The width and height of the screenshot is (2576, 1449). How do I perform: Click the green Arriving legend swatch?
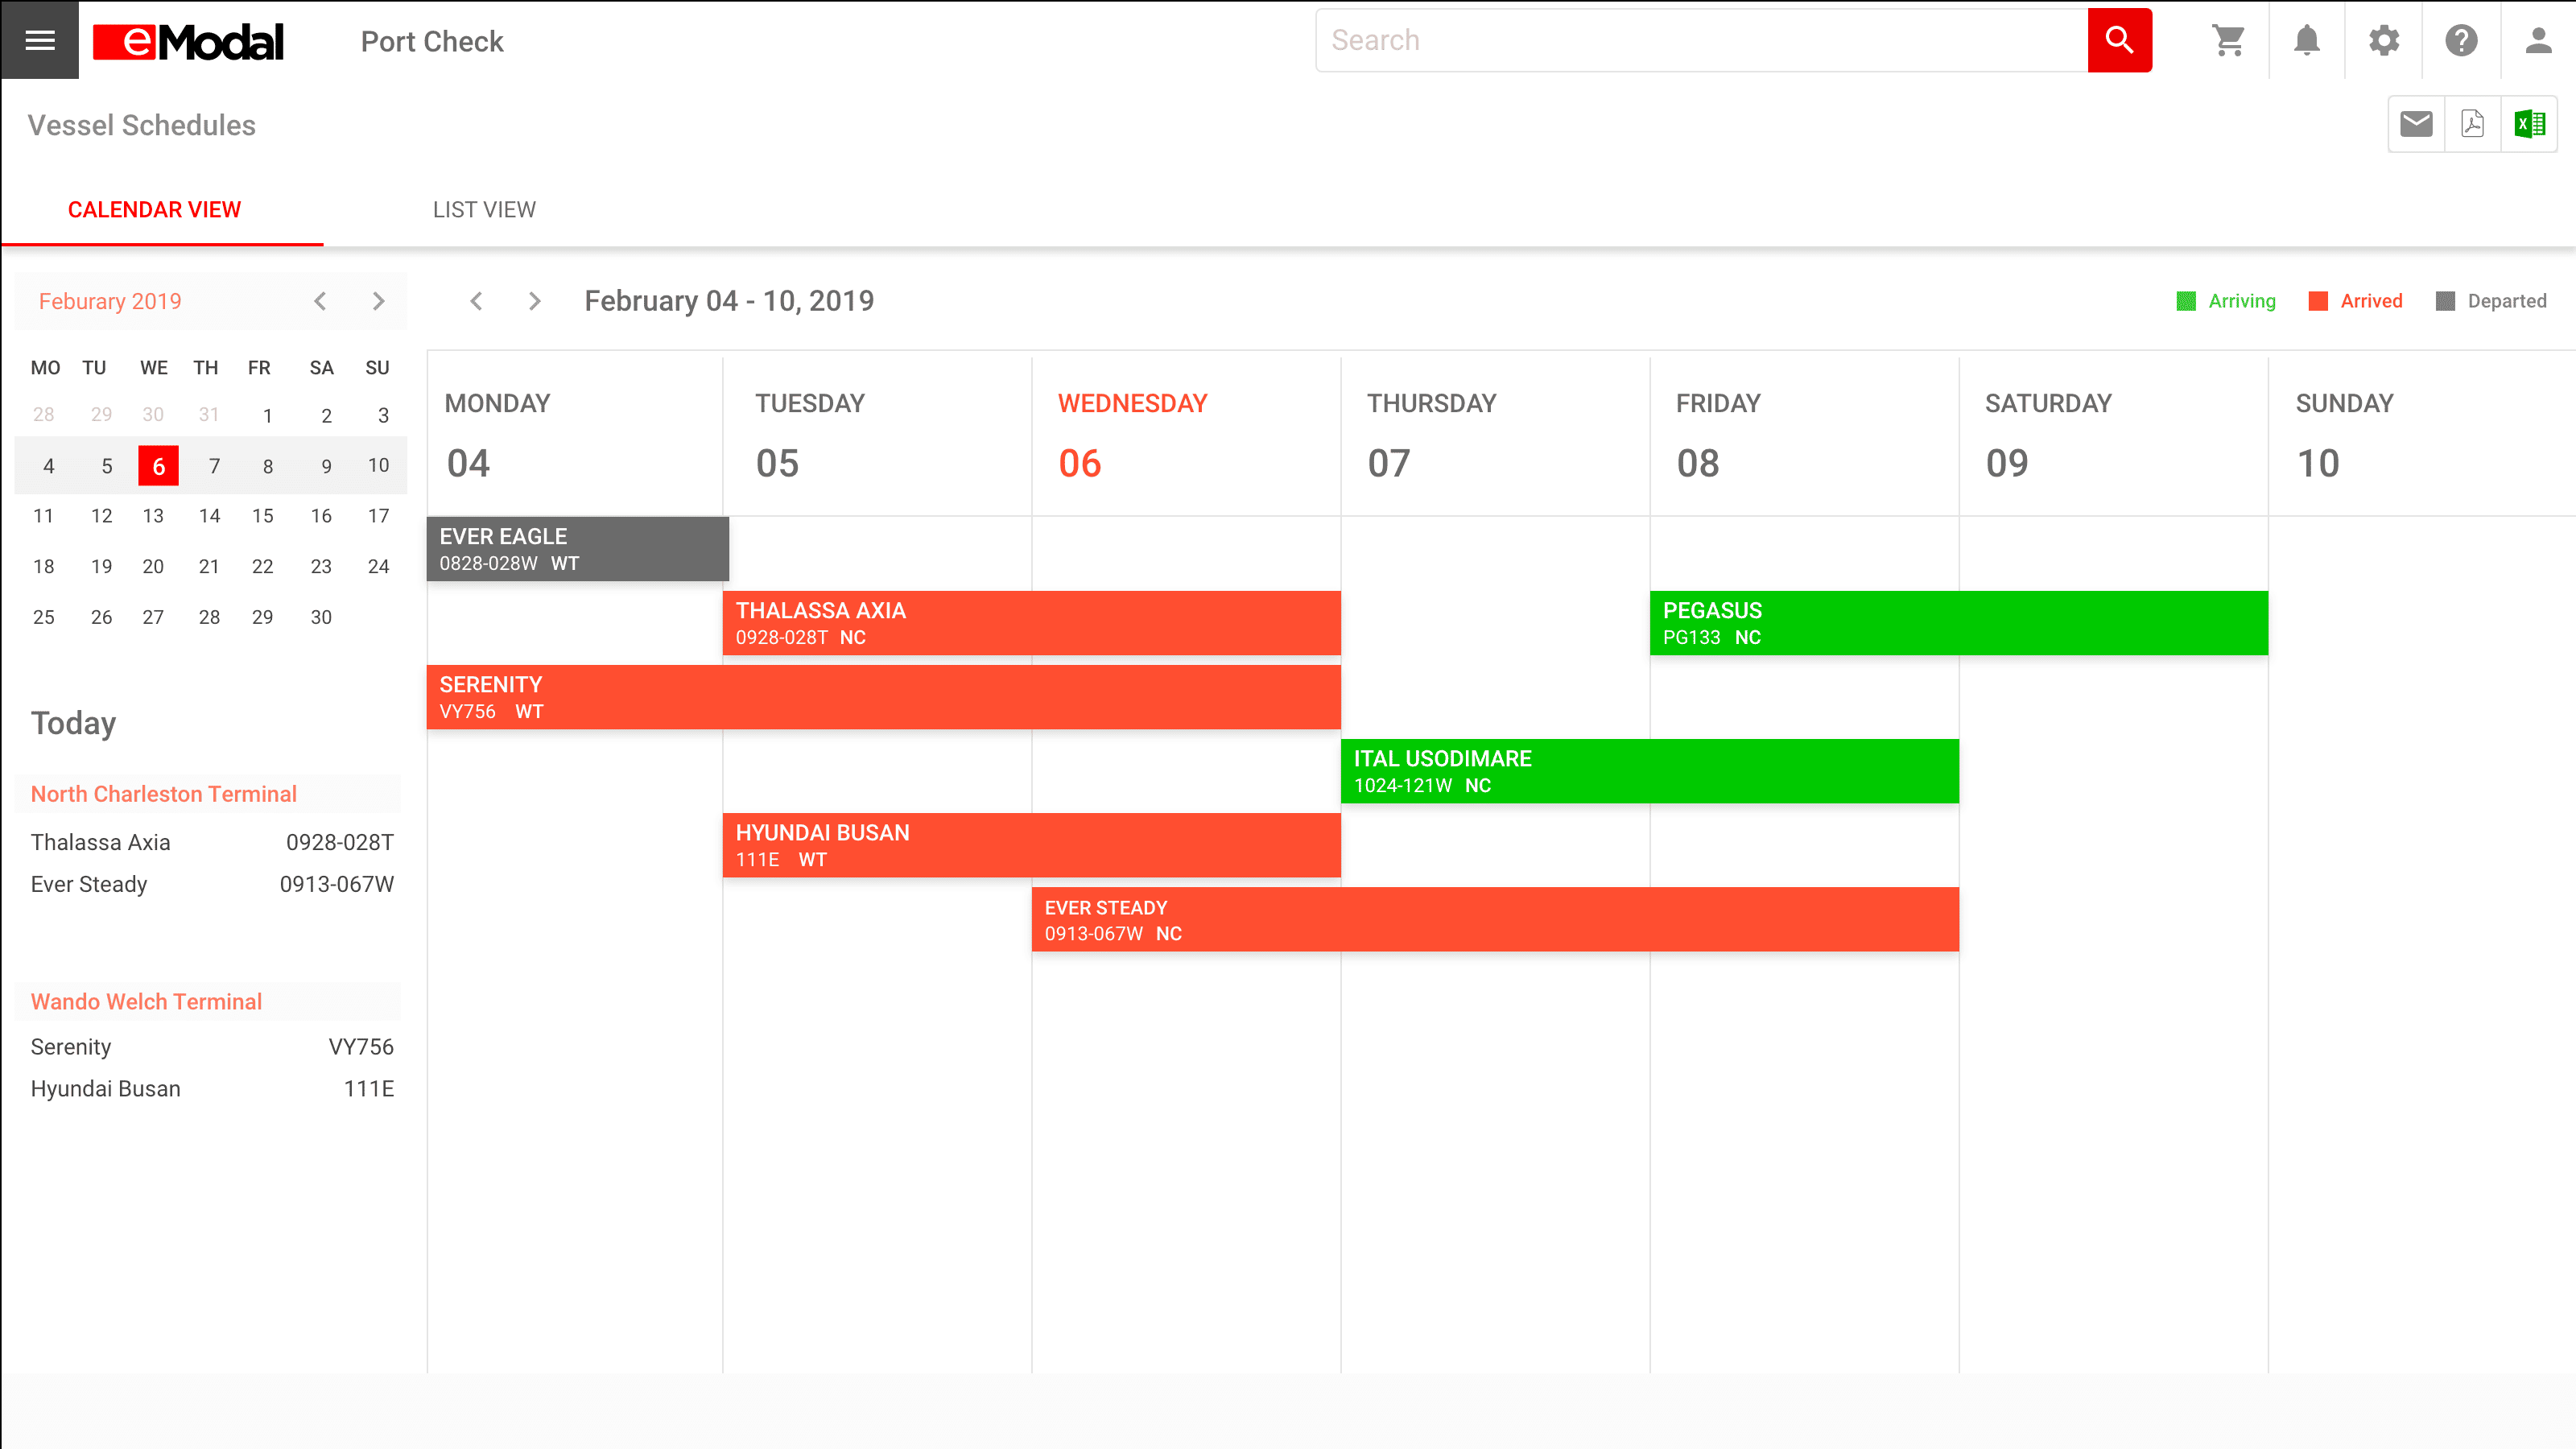[x=2186, y=301]
